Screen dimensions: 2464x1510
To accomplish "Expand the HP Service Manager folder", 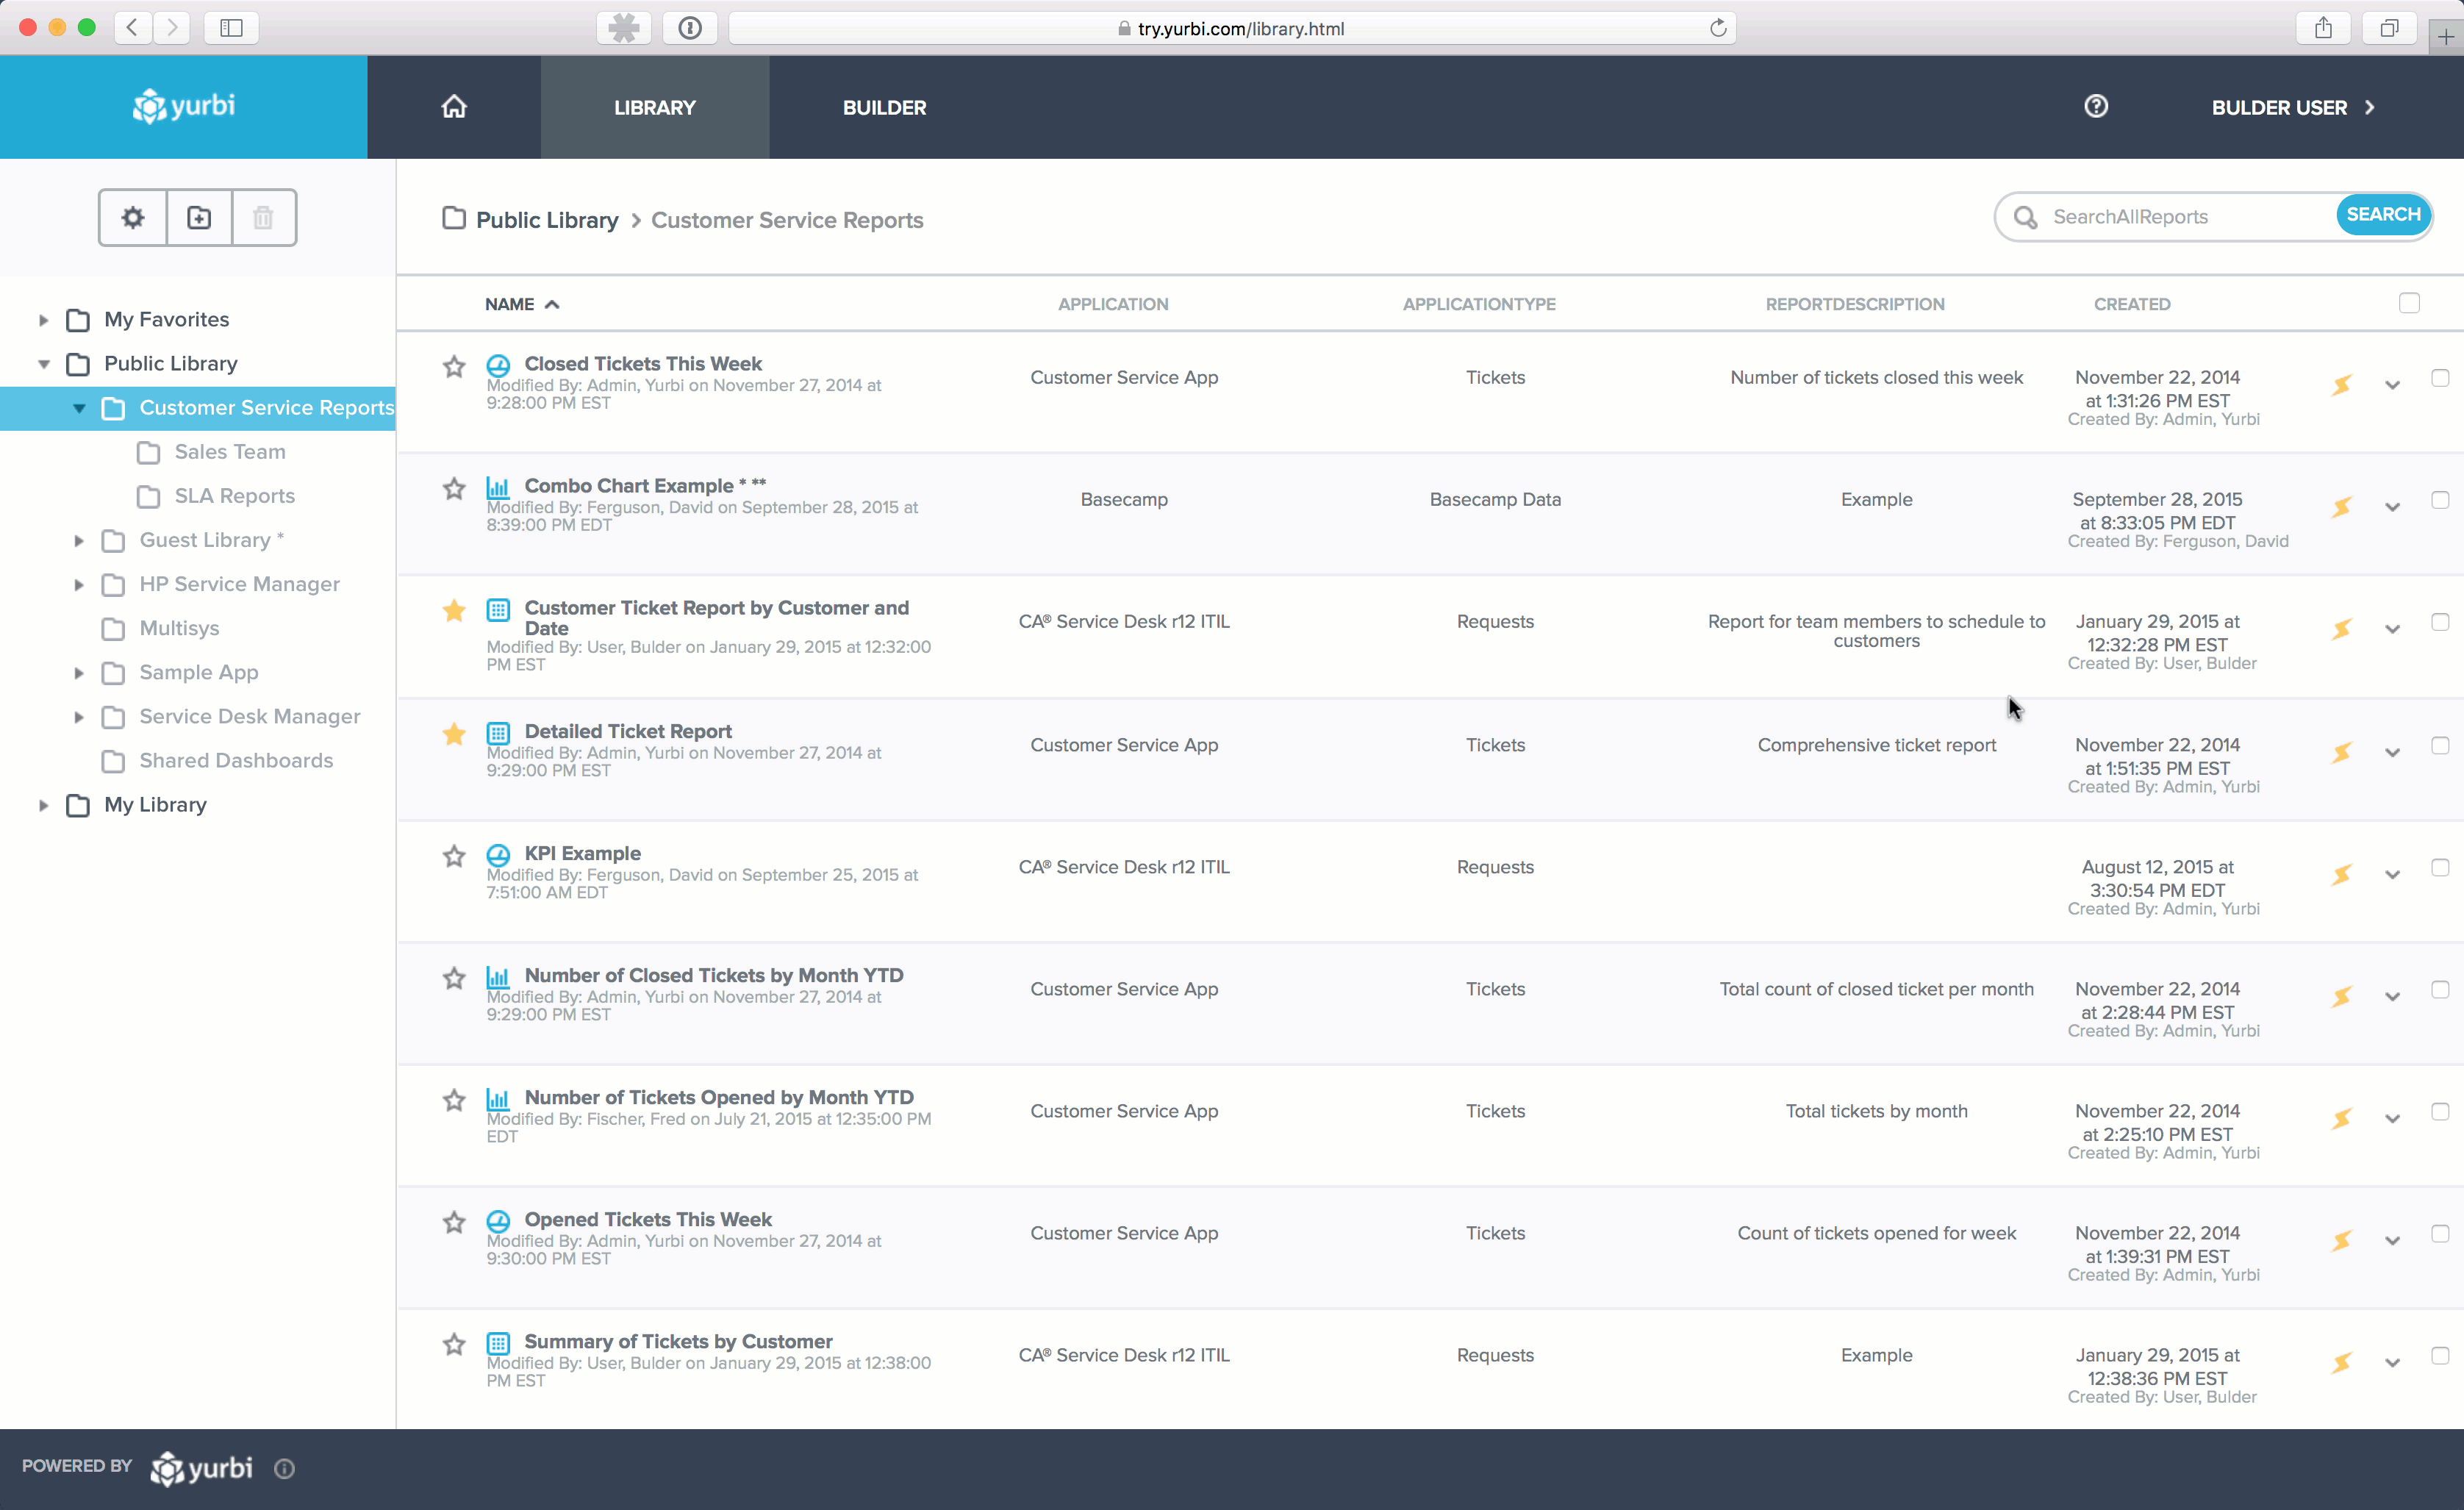I will (x=79, y=584).
